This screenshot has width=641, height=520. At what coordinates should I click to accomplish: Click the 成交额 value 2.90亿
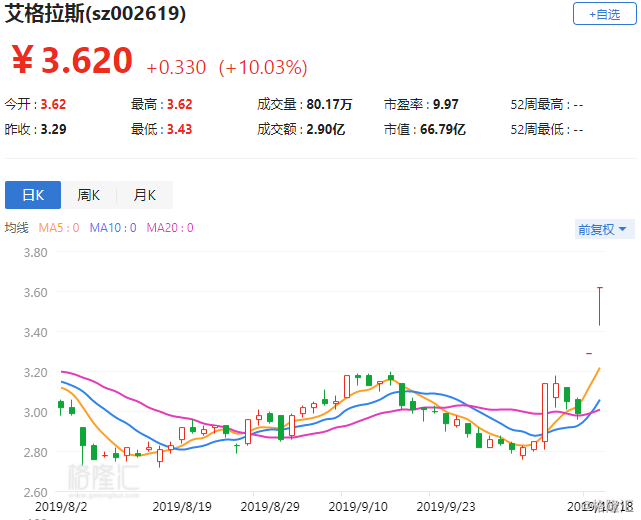coord(326,130)
